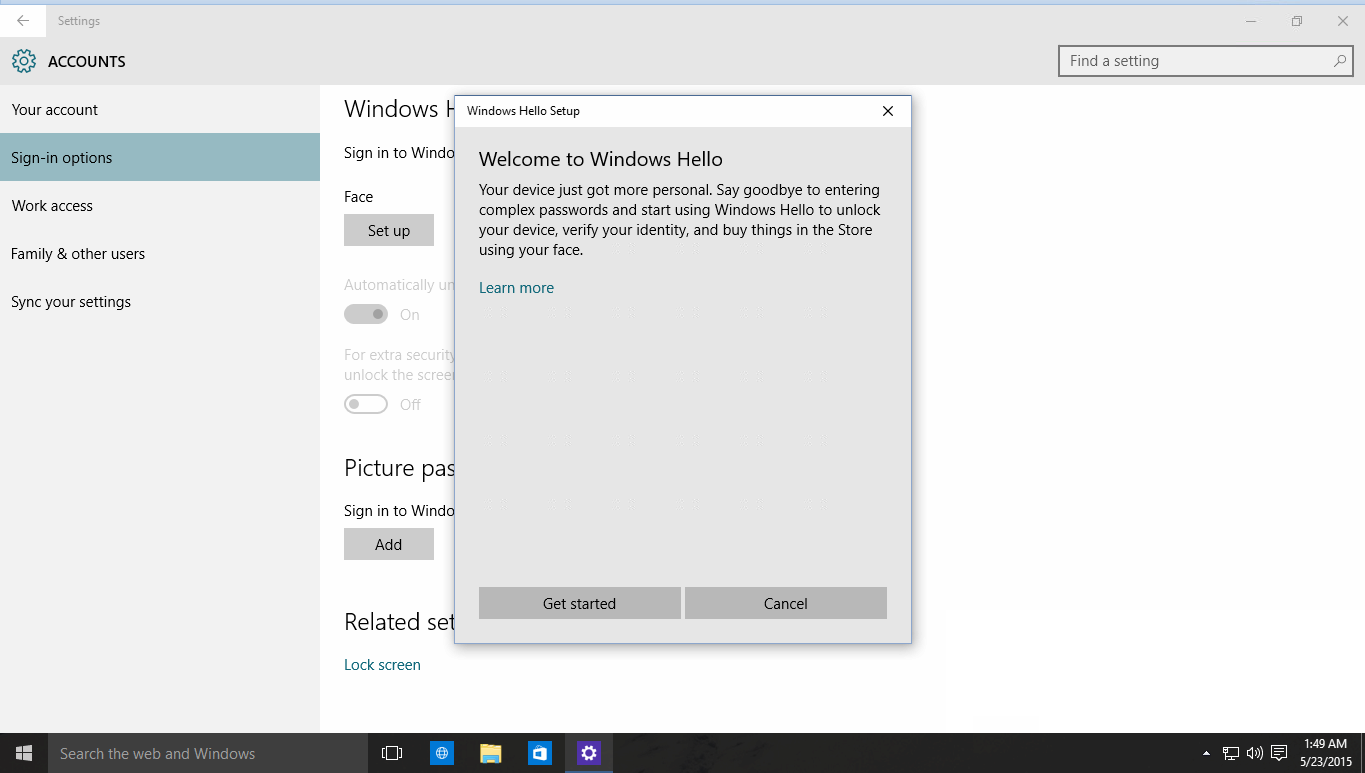
Task: Open the Action Center notifications icon
Action: pyautogui.click(x=1279, y=753)
